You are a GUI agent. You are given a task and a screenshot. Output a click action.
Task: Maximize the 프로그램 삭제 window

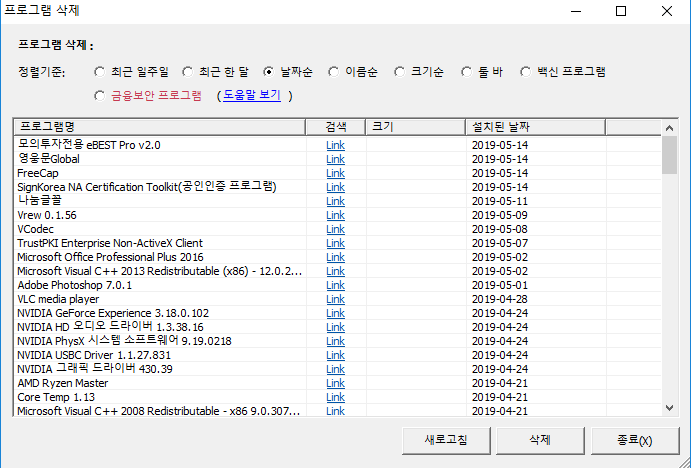coord(621,11)
